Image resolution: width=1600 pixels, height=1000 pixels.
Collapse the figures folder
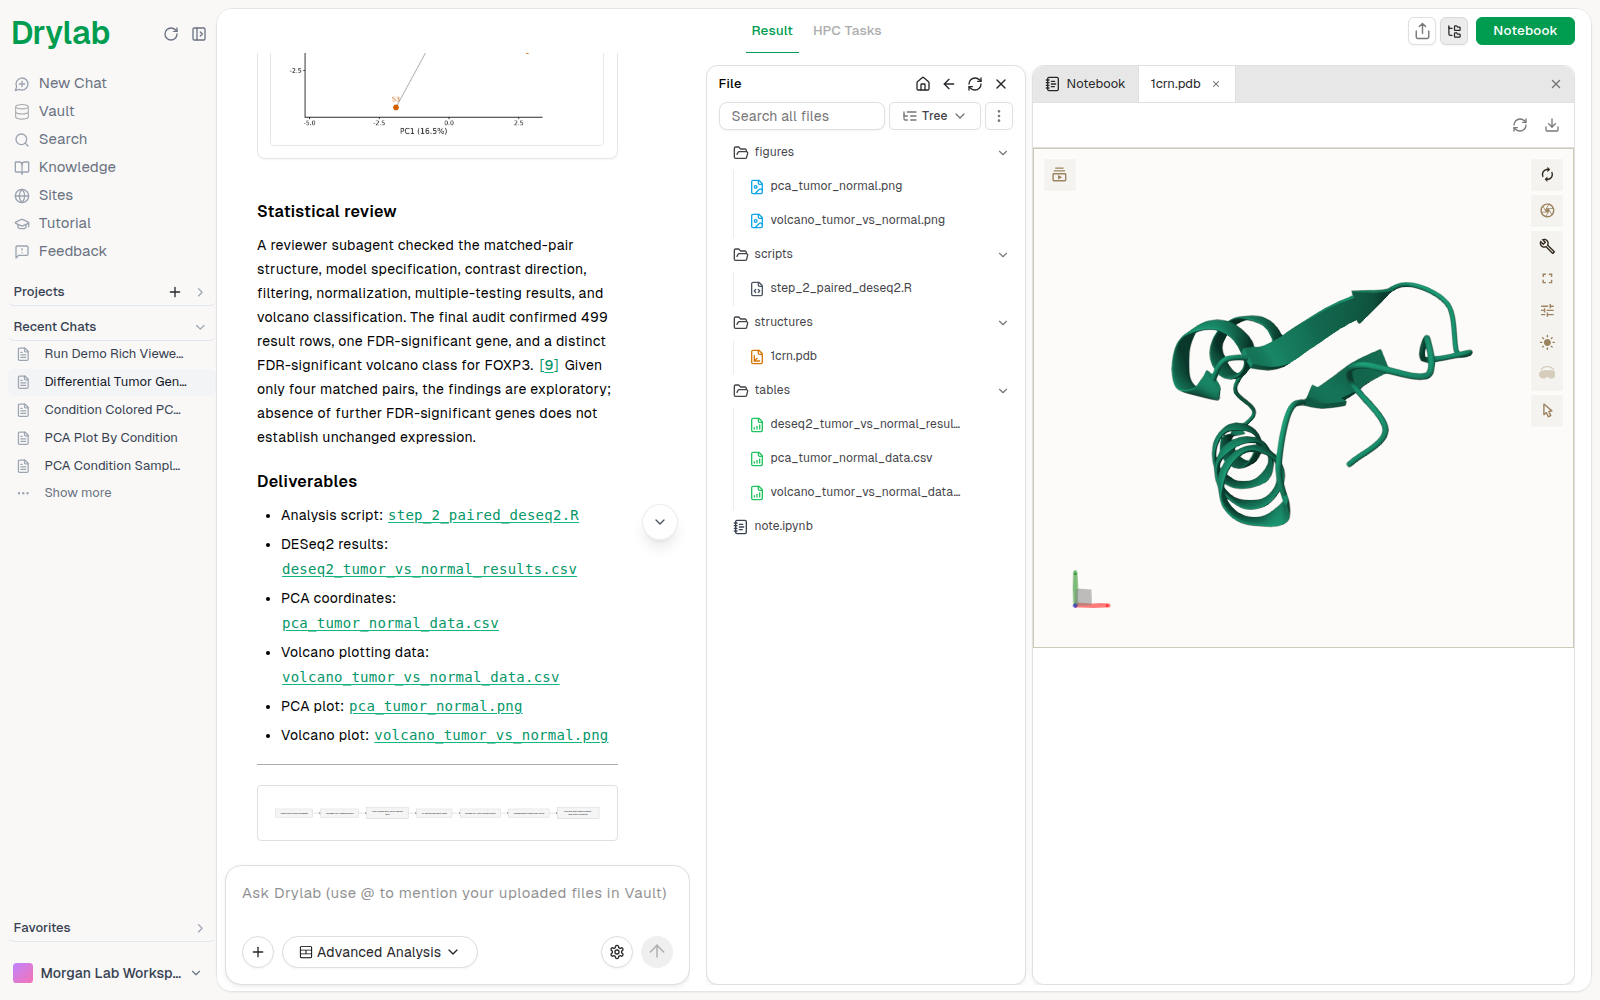1003,153
